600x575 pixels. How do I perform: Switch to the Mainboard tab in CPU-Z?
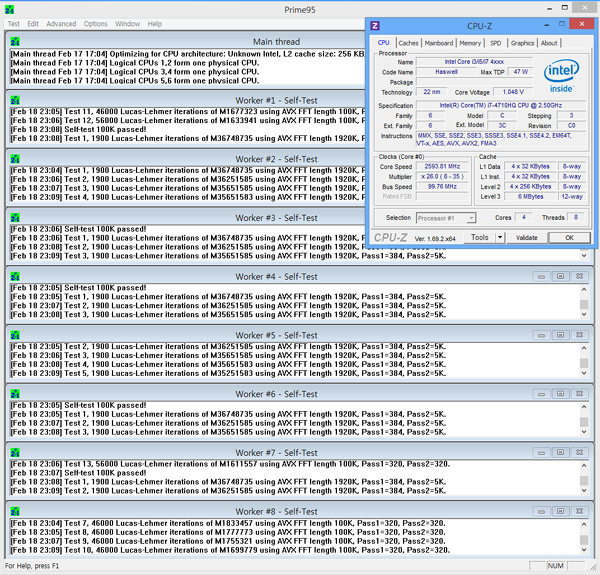(x=439, y=43)
